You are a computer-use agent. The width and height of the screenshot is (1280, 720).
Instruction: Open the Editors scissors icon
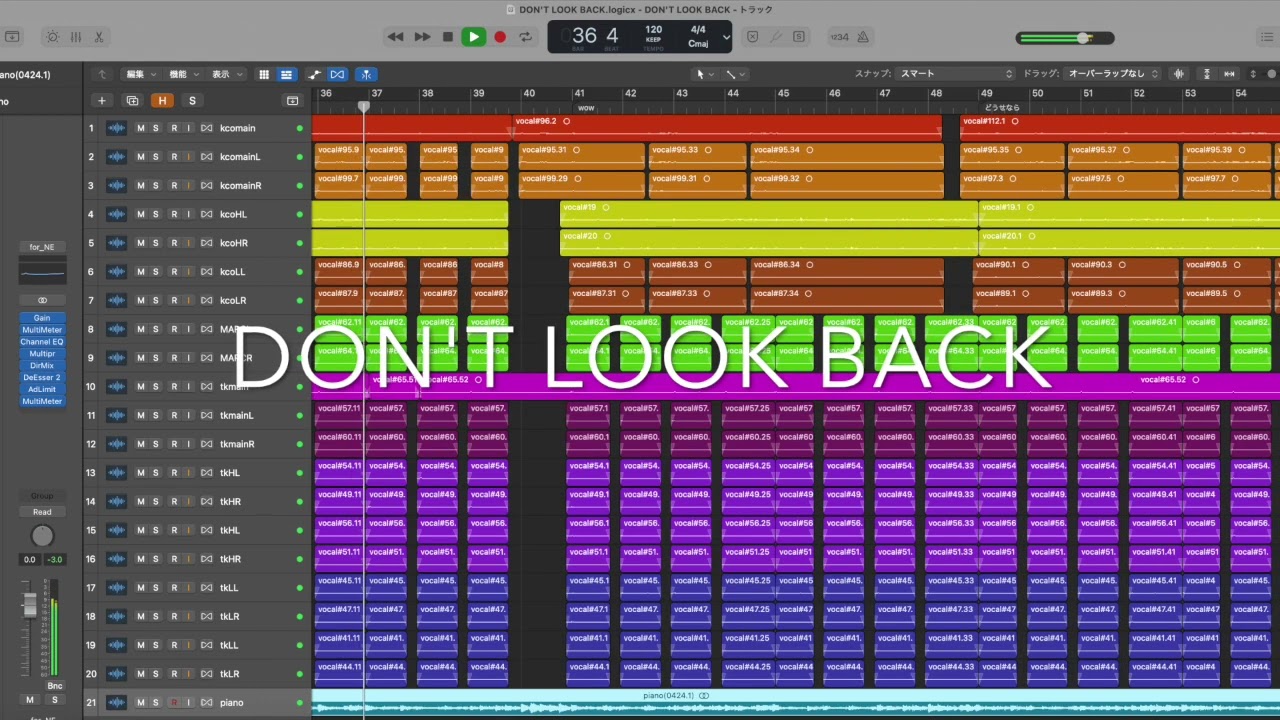[x=99, y=37]
